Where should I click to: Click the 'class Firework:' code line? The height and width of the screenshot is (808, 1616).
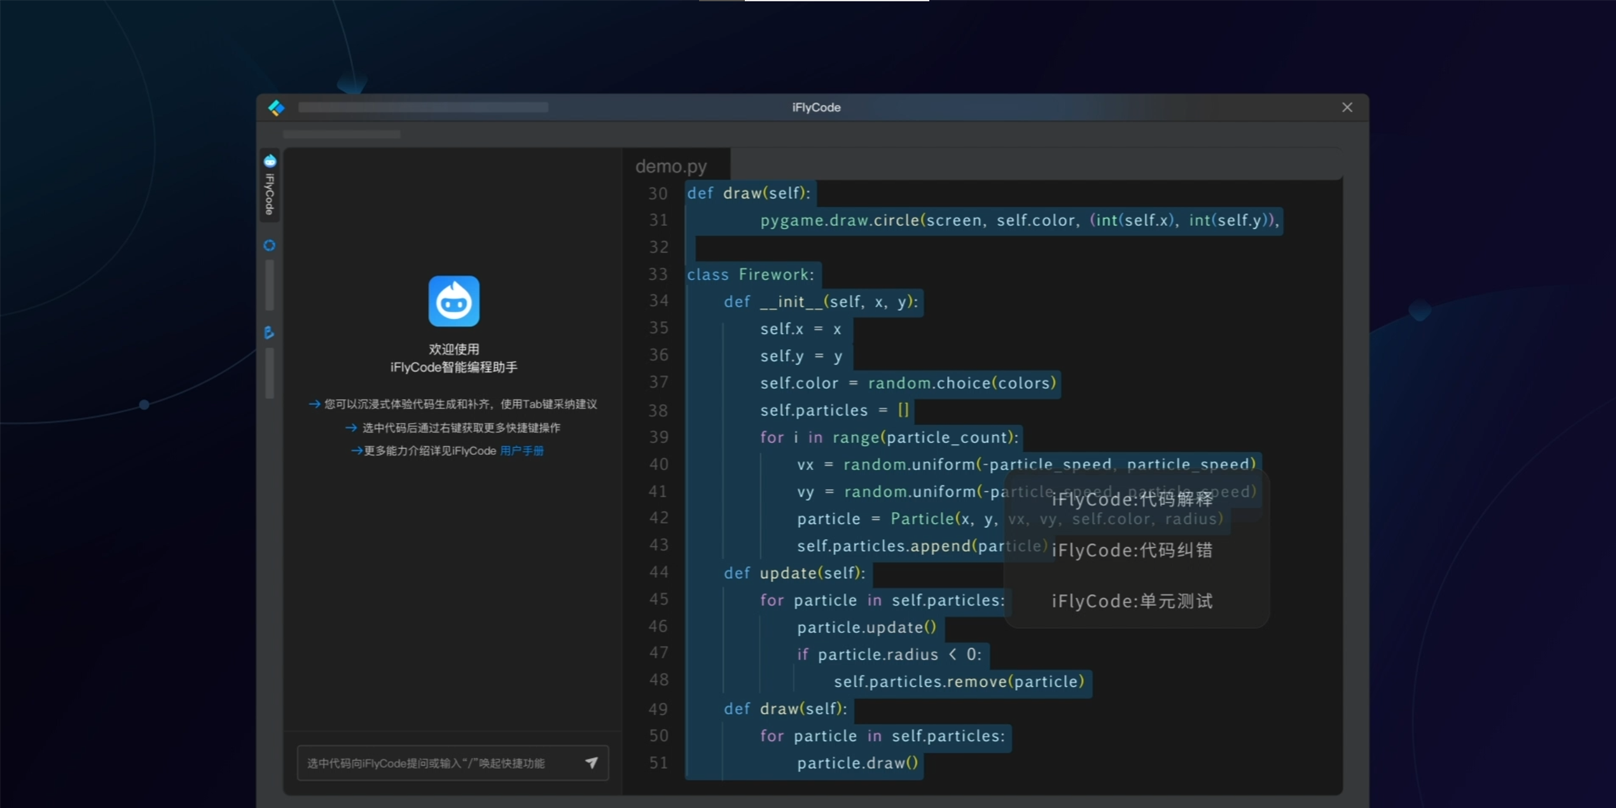pos(751,274)
